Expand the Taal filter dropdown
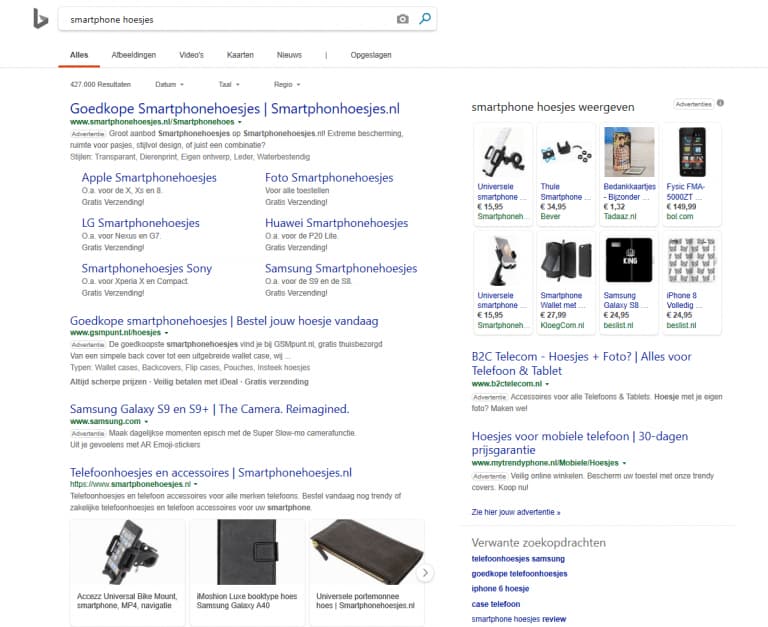The width and height of the screenshot is (768, 627). (x=229, y=84)
